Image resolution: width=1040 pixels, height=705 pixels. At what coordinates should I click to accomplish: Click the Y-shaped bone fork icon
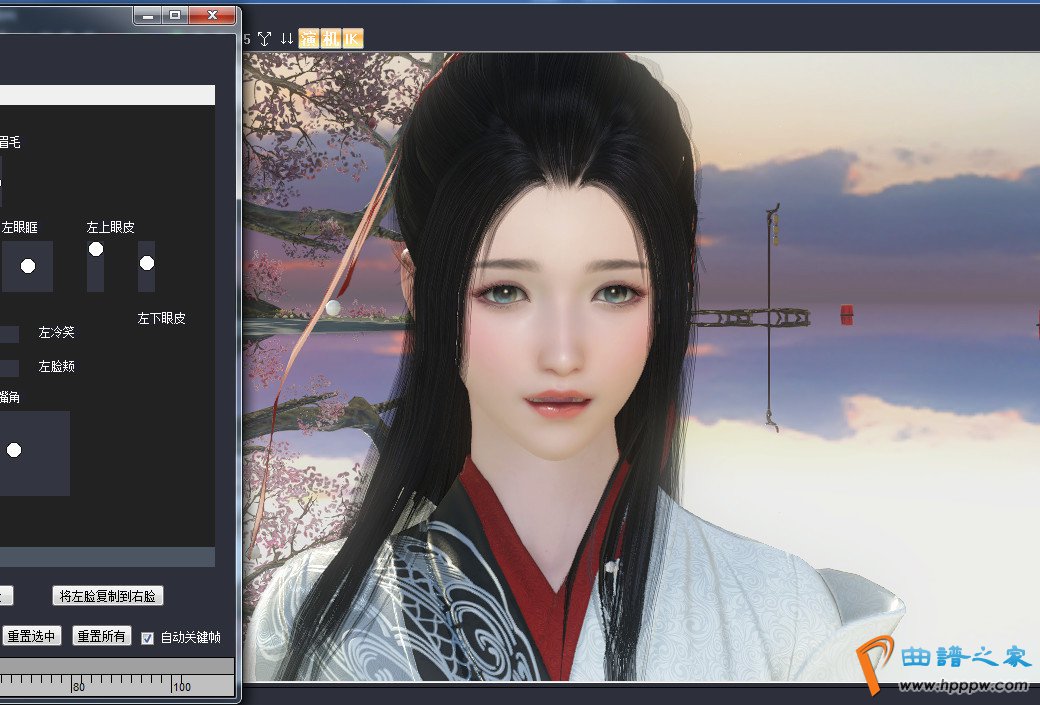pos(265,39)
